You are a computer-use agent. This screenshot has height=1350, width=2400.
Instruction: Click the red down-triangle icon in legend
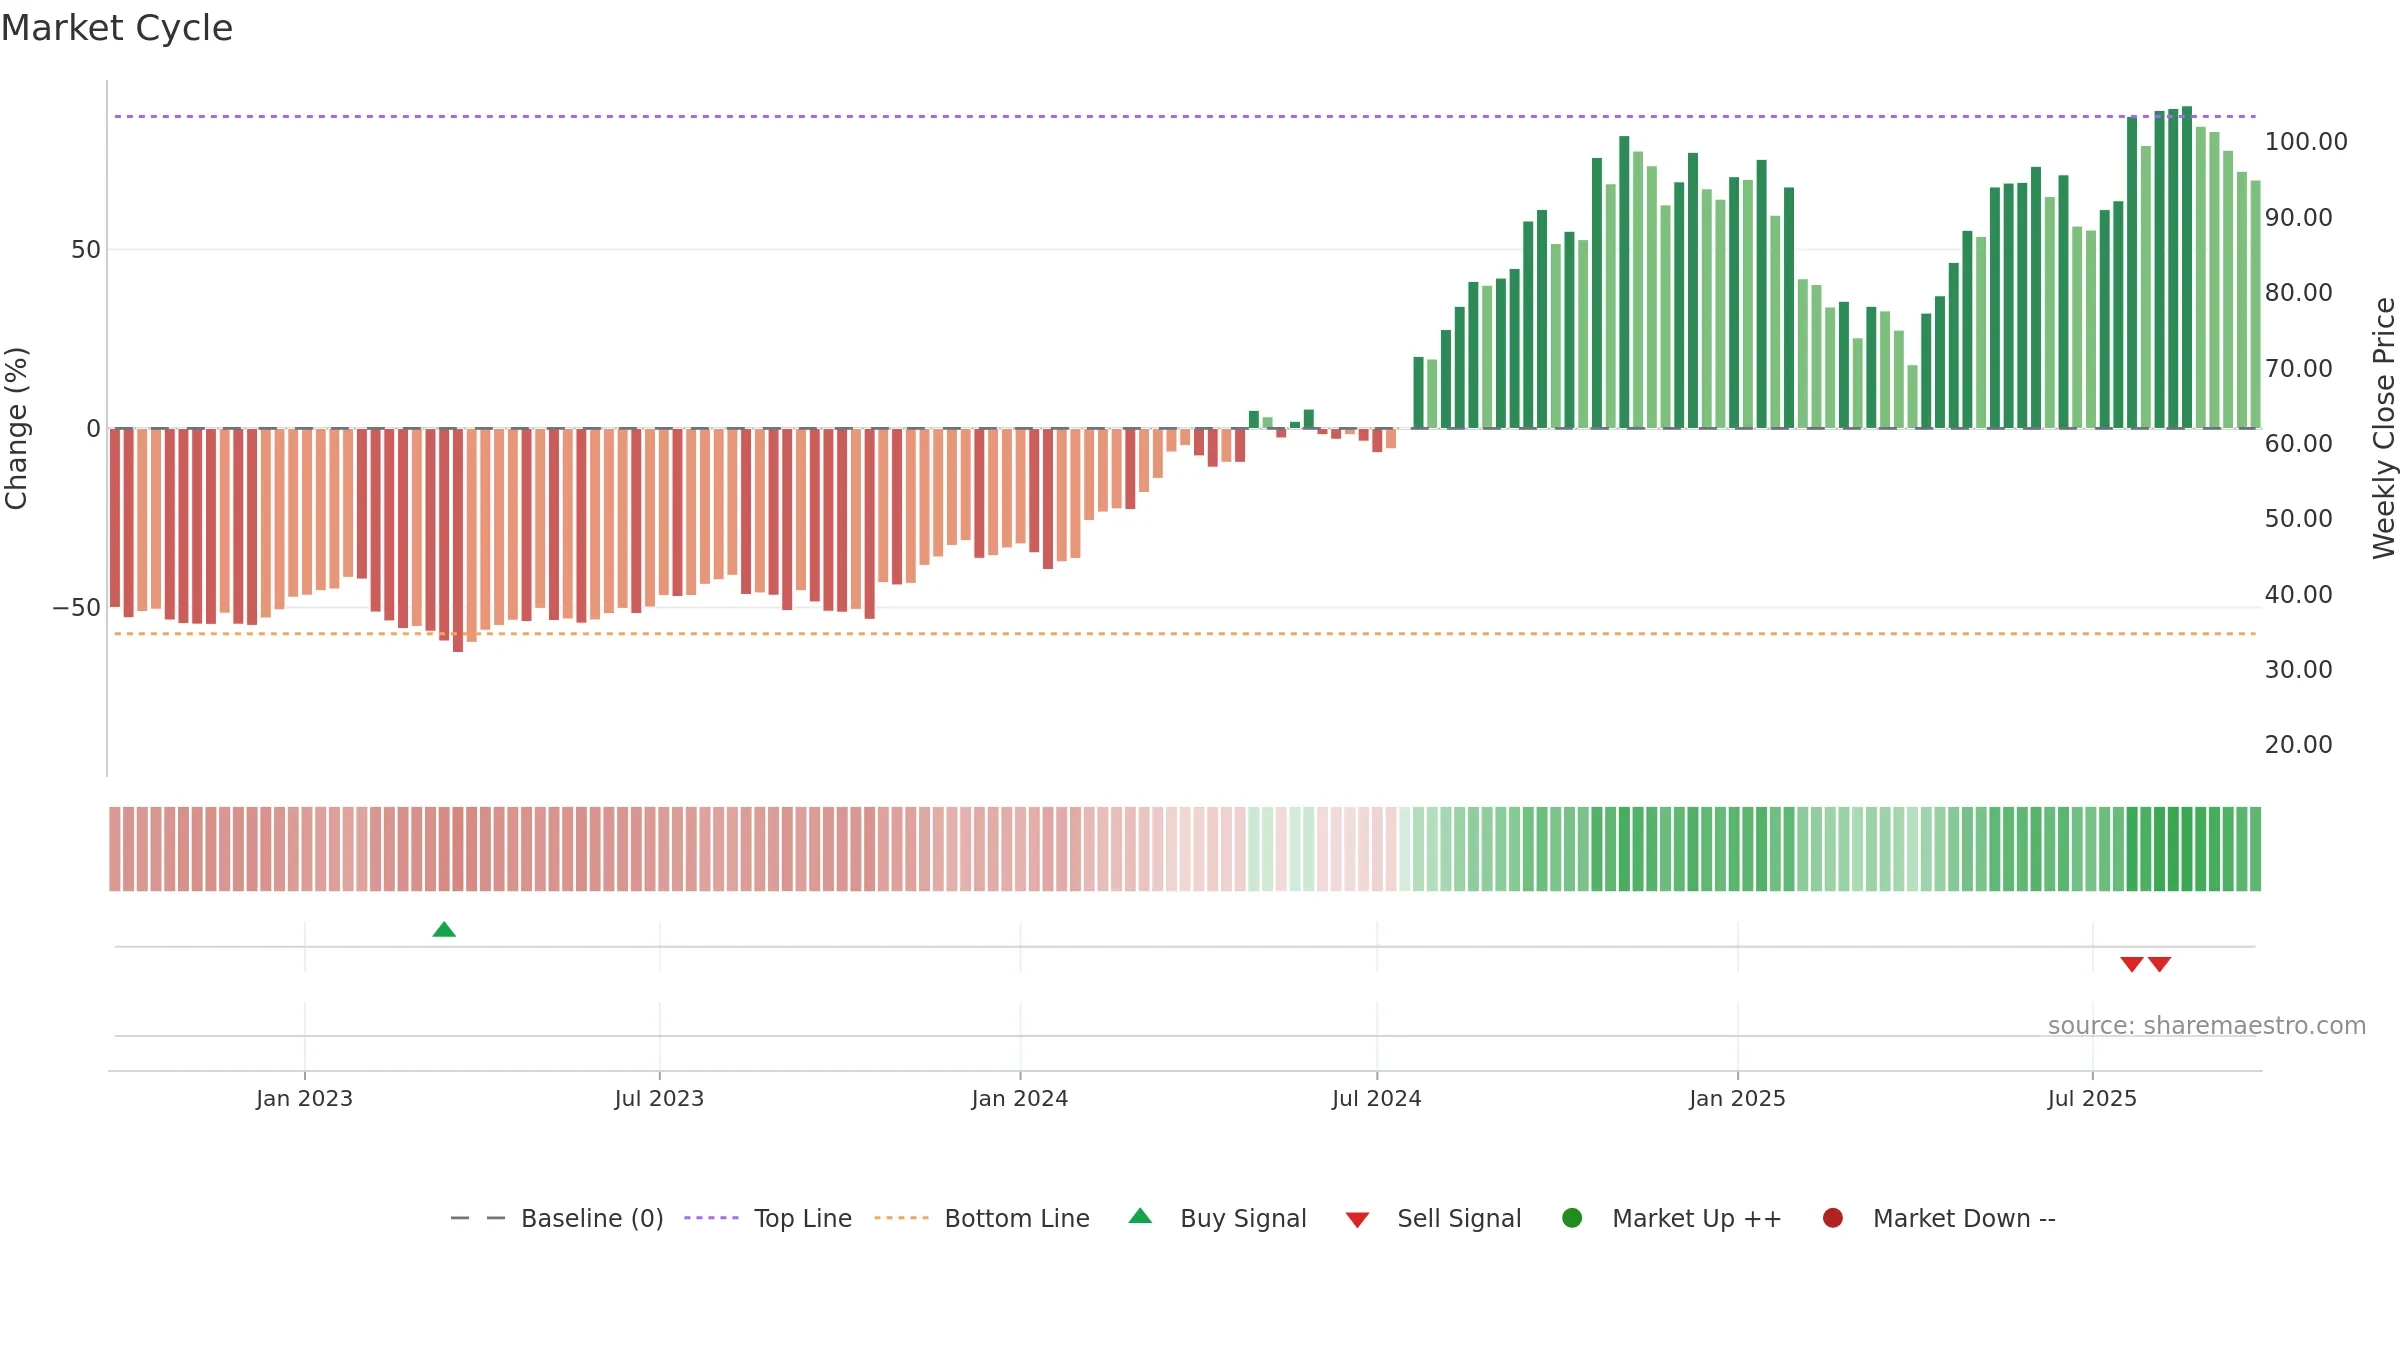[x=1357, y=1220]
